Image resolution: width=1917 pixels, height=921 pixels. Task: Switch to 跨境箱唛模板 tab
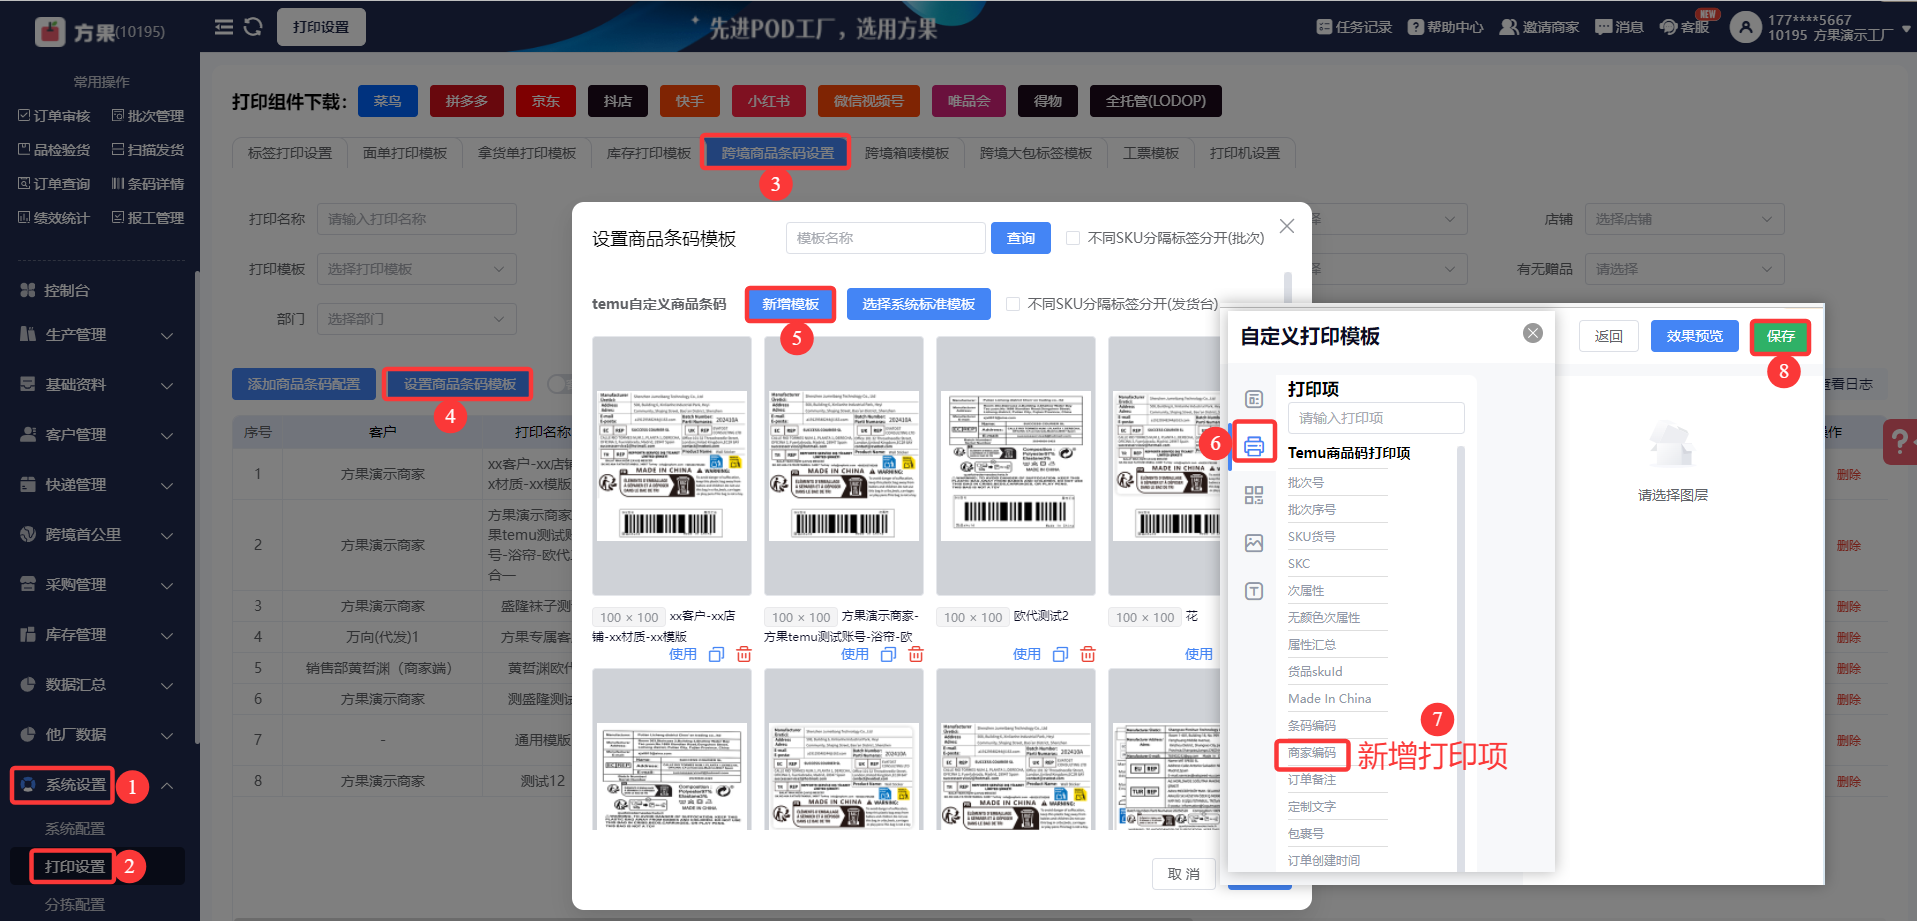(907, 153)
